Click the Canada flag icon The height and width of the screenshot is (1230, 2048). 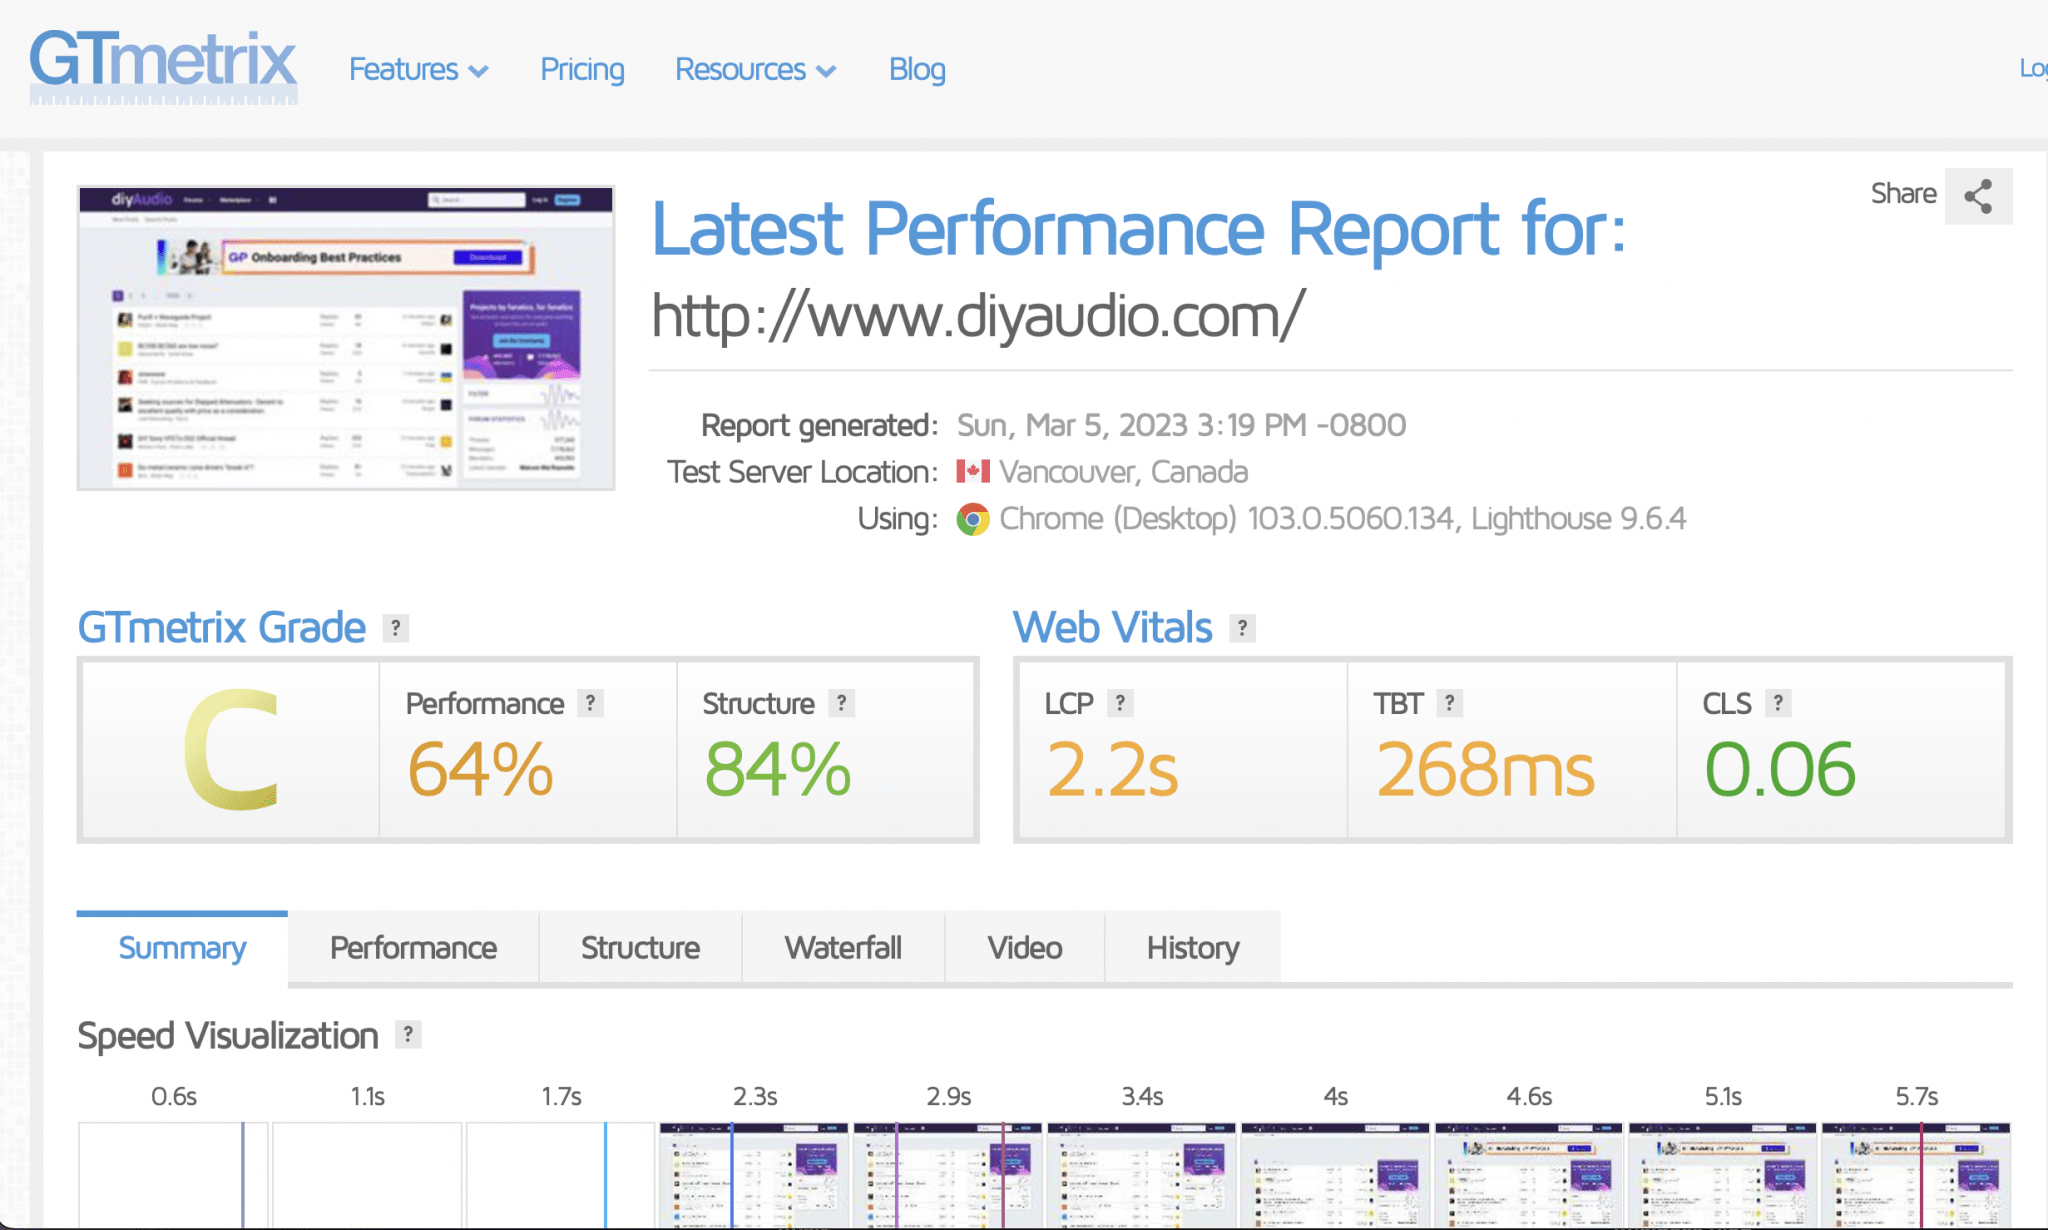click(x=973, y=471)
